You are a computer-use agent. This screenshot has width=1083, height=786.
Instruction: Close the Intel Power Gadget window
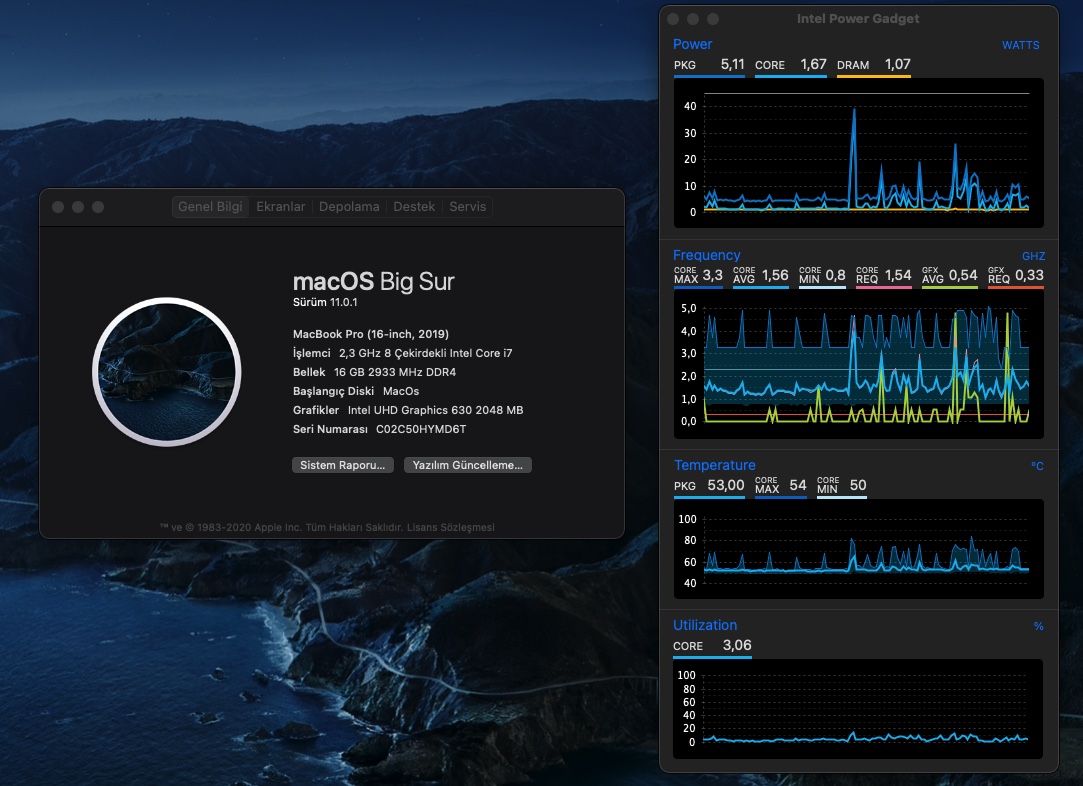pos(673,19)
